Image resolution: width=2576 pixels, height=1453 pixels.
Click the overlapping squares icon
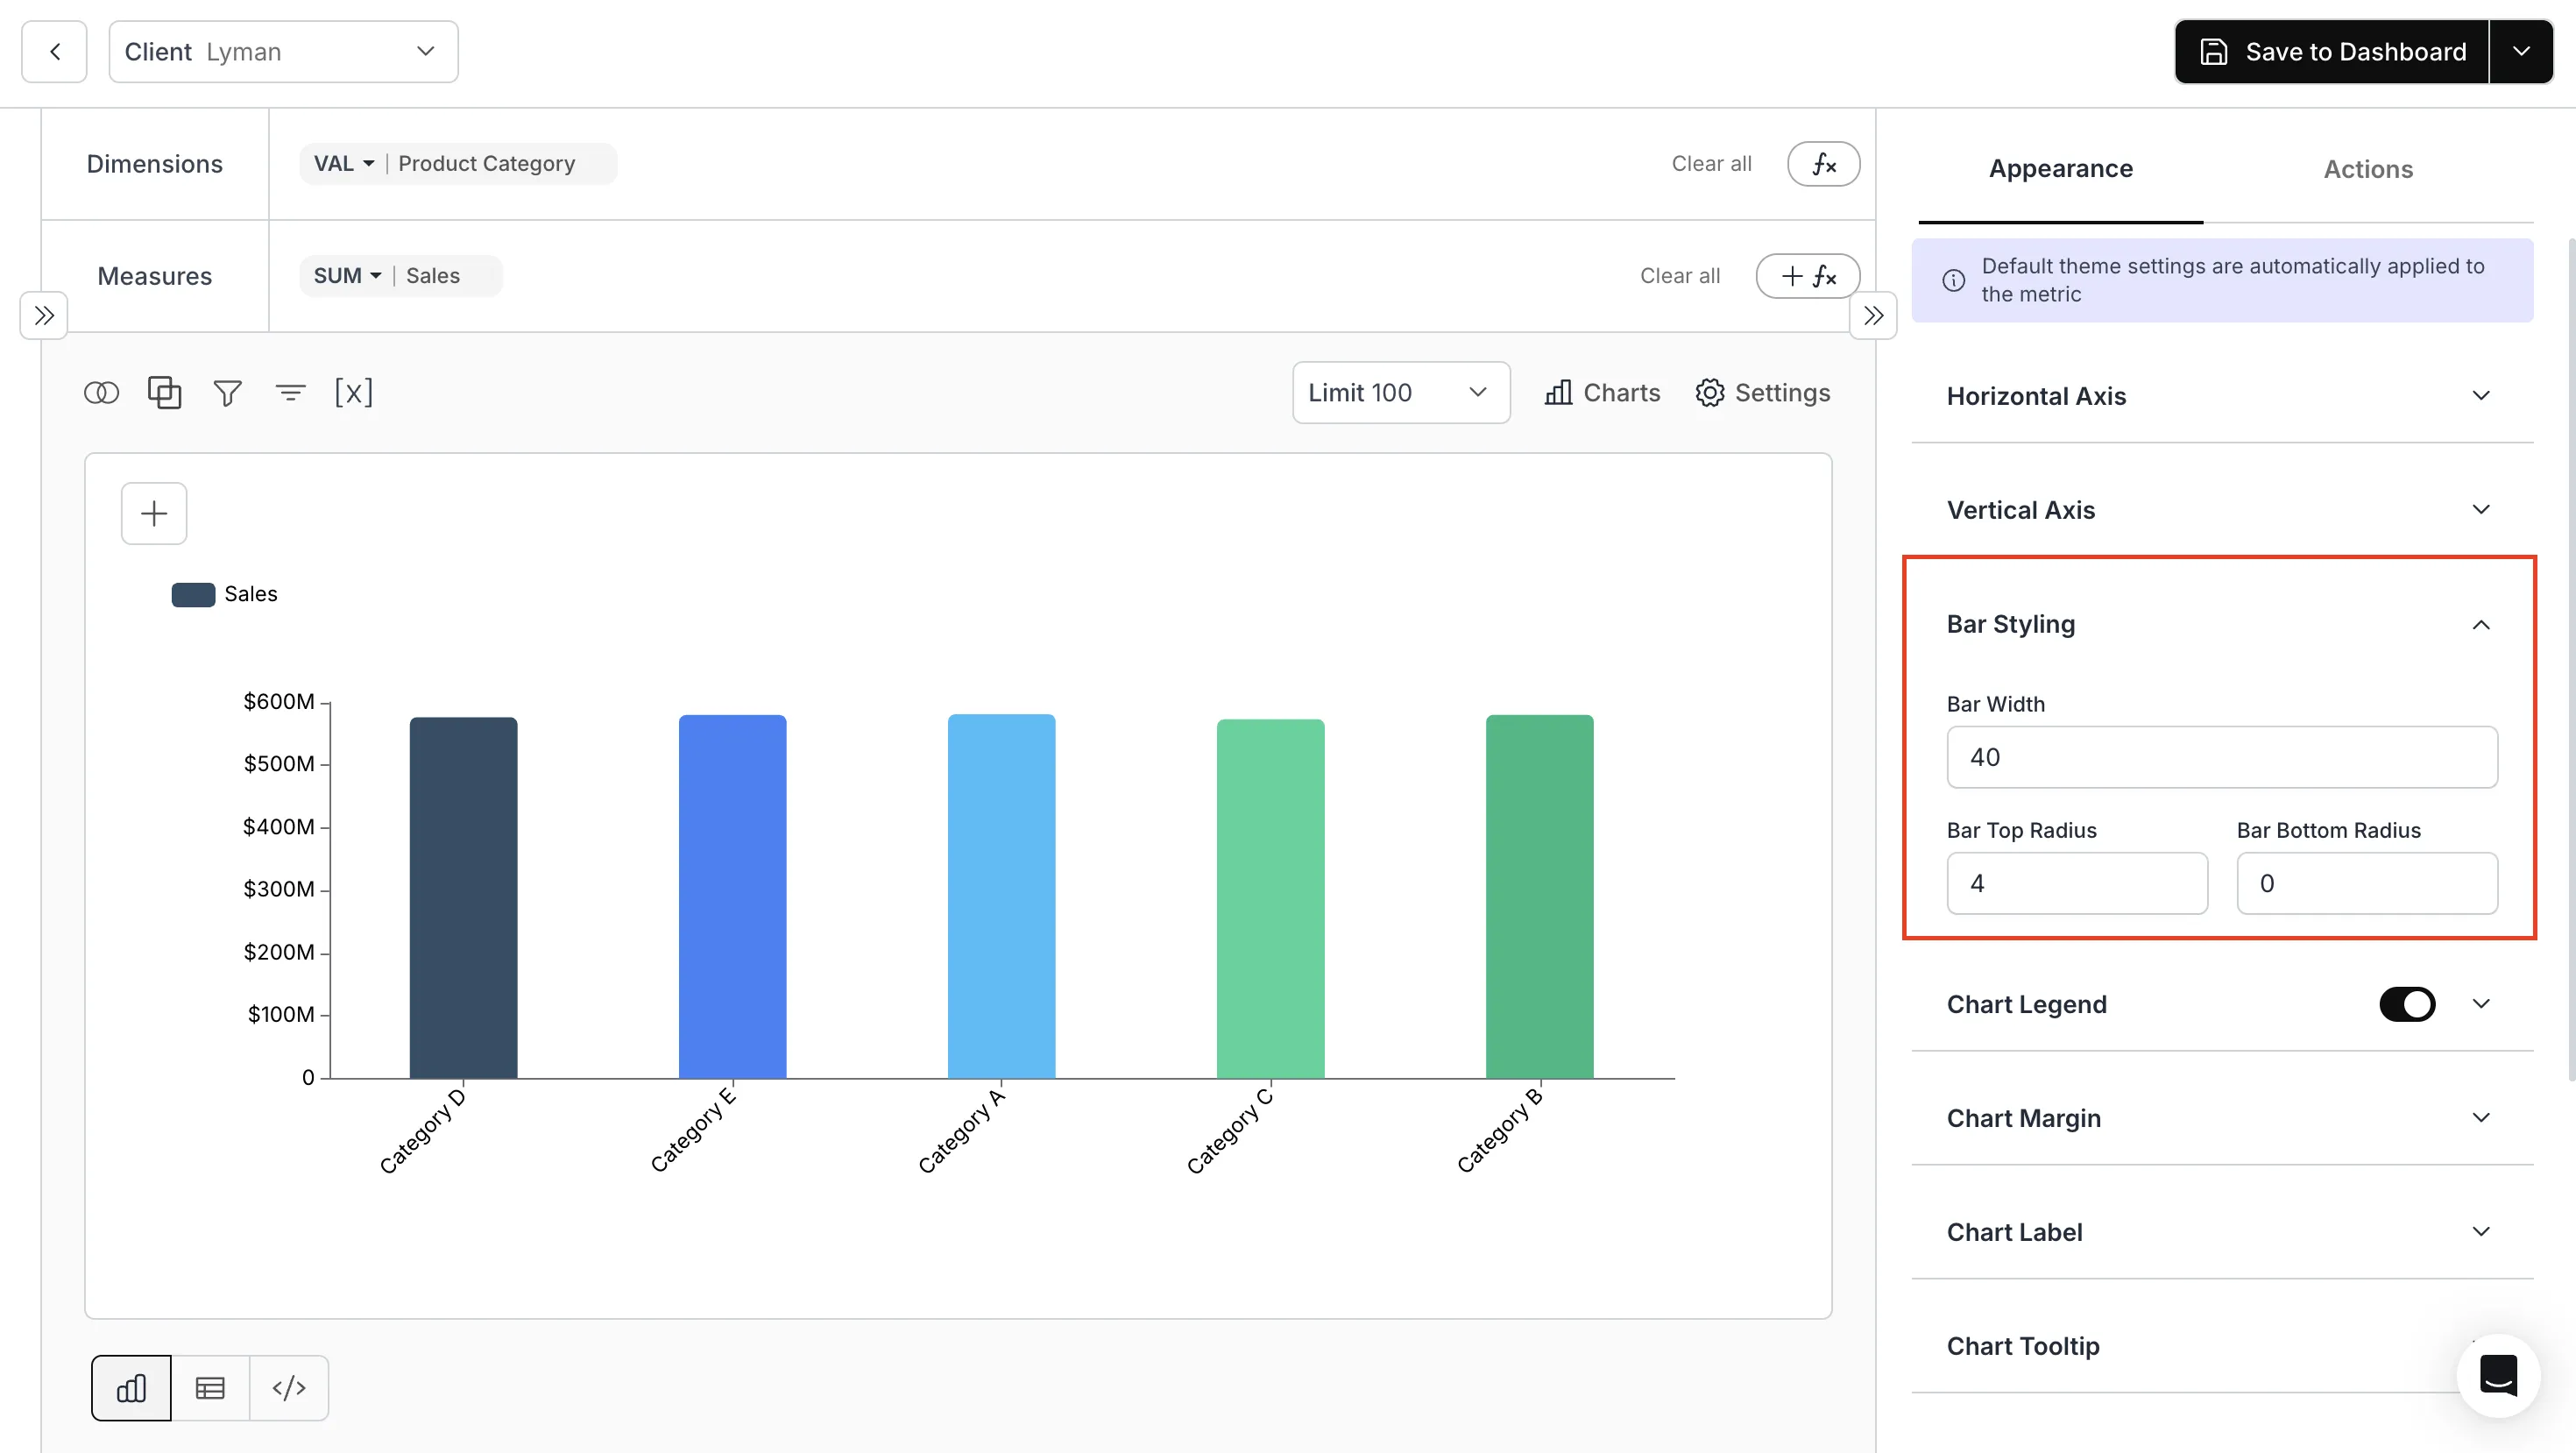(164, 393)
